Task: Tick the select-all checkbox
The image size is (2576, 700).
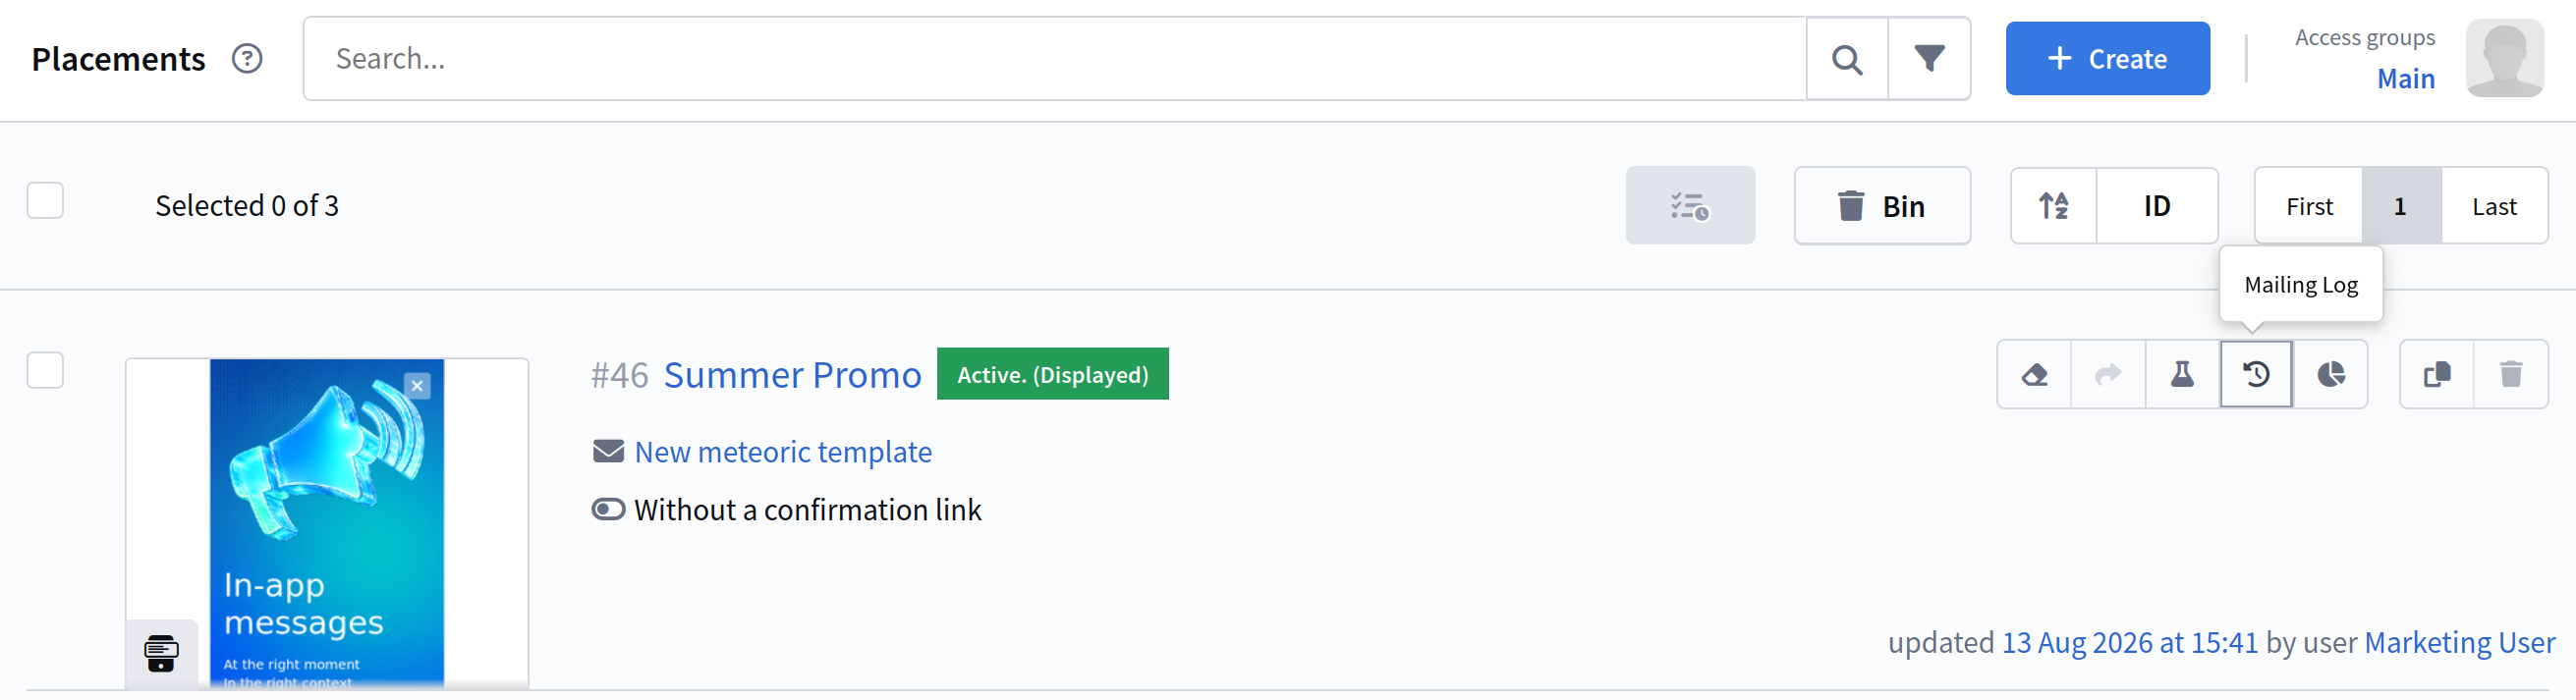Action: pyautogui.click(x=45, y=200)
